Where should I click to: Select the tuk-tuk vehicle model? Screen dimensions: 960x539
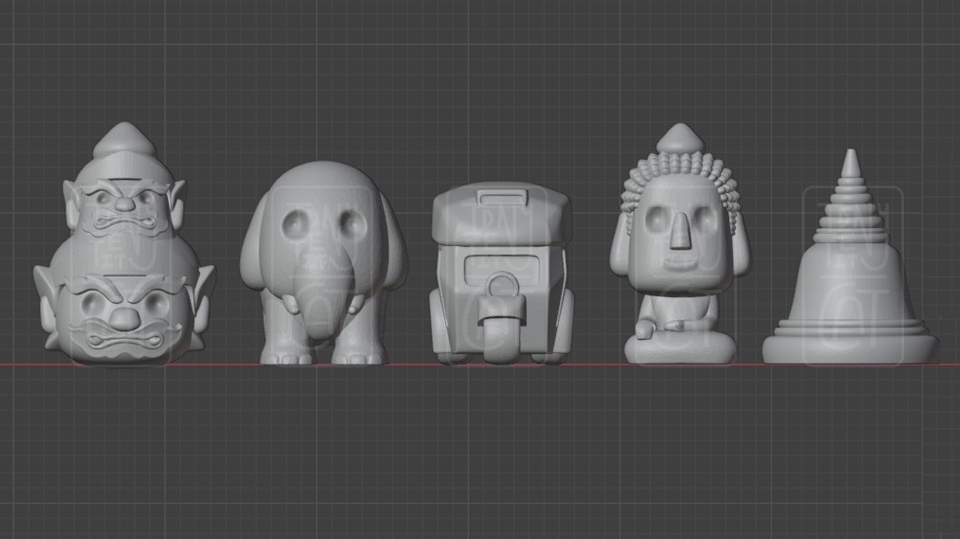(x=501, y=274)
